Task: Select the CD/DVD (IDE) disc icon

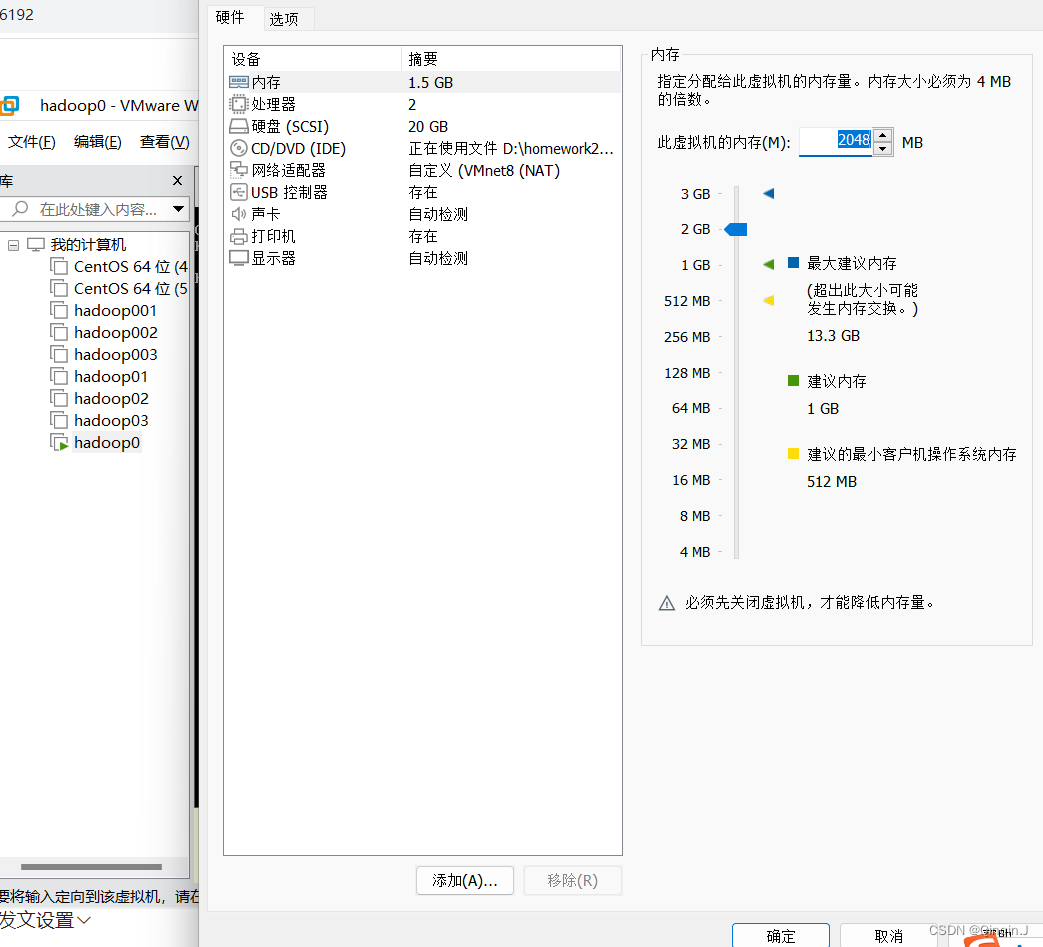Action: [x=238, y=148]
